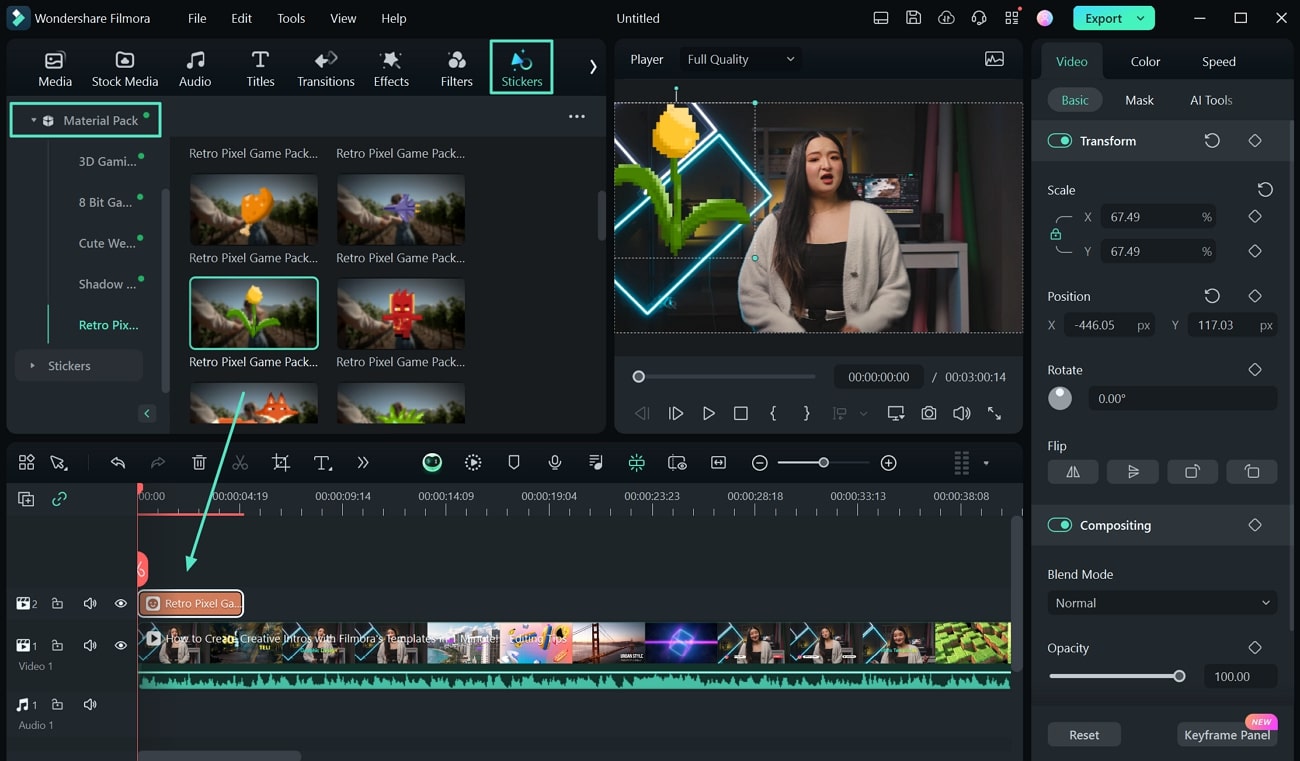Take a snapshot with the camera icon
The width and height of the screenshot is (1300, 761).
click(x=929, y=413)
